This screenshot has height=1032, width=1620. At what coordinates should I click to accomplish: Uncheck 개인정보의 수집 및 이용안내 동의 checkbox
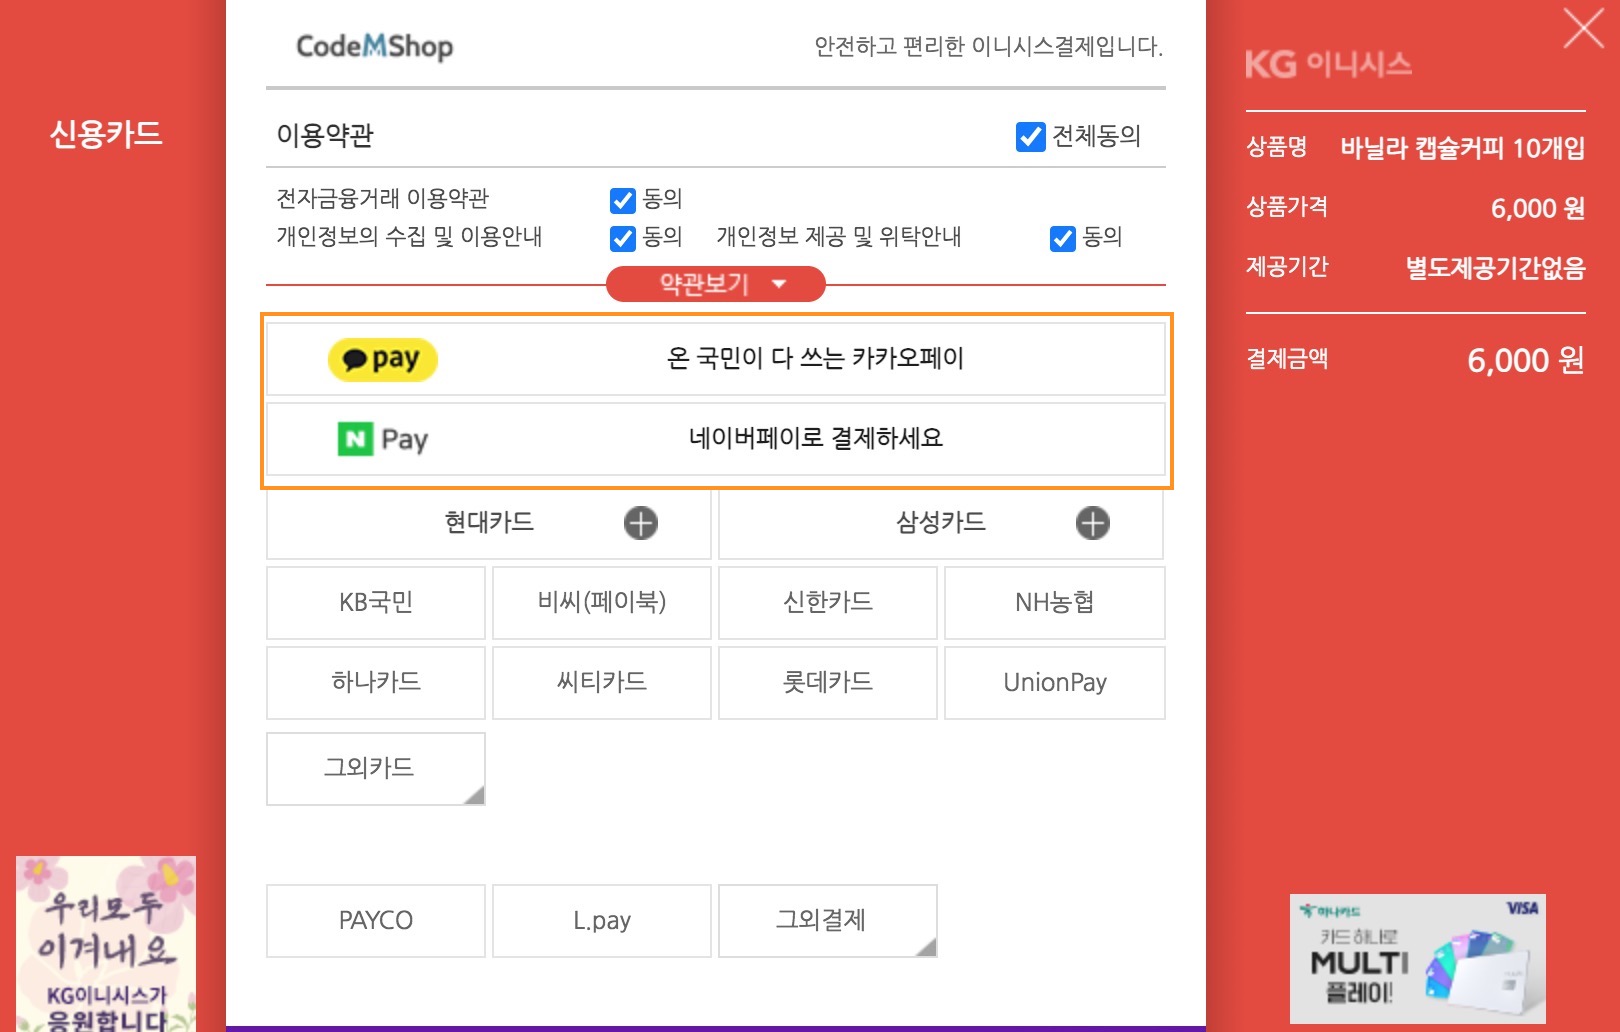coord(622,238)
